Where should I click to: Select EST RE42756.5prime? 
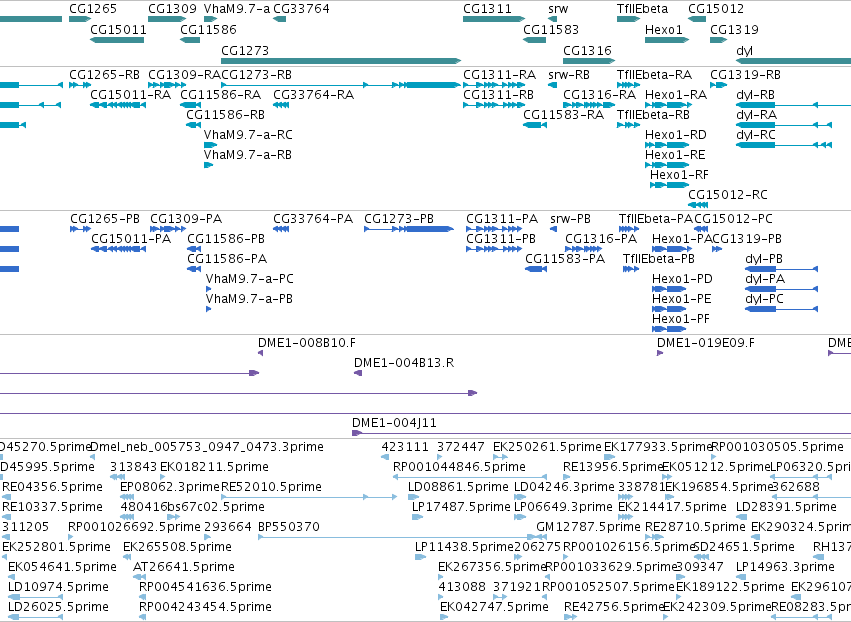(x=614, y=607)
